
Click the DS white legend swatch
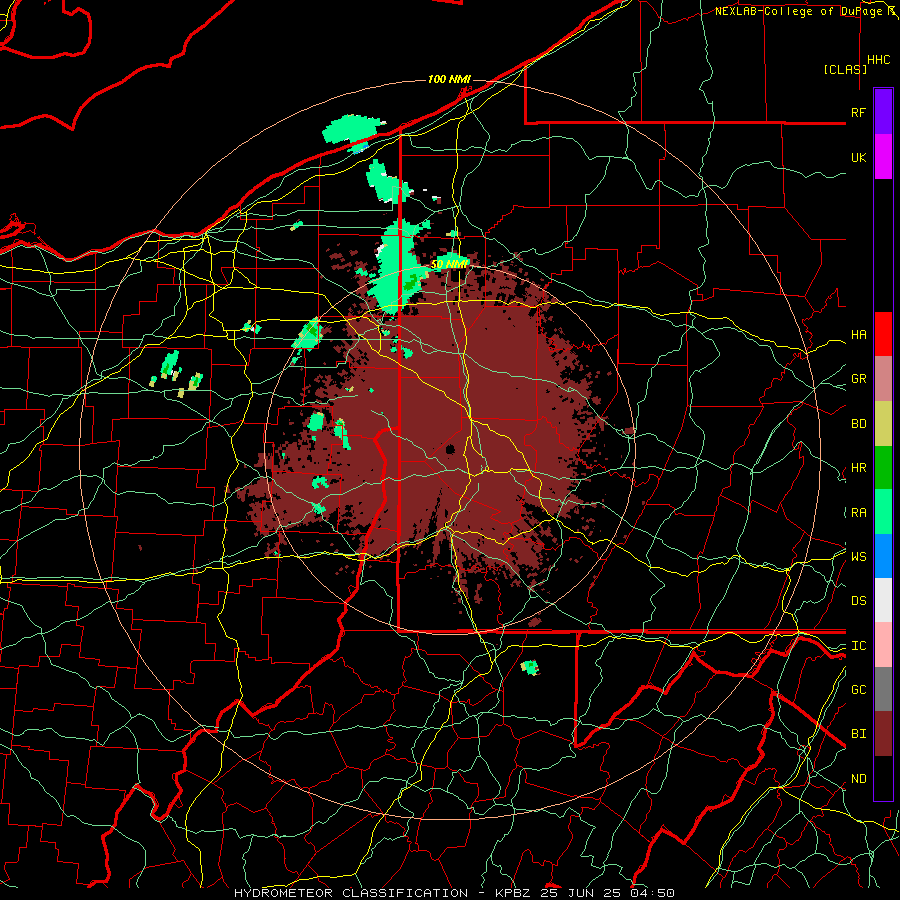point(883,600)
